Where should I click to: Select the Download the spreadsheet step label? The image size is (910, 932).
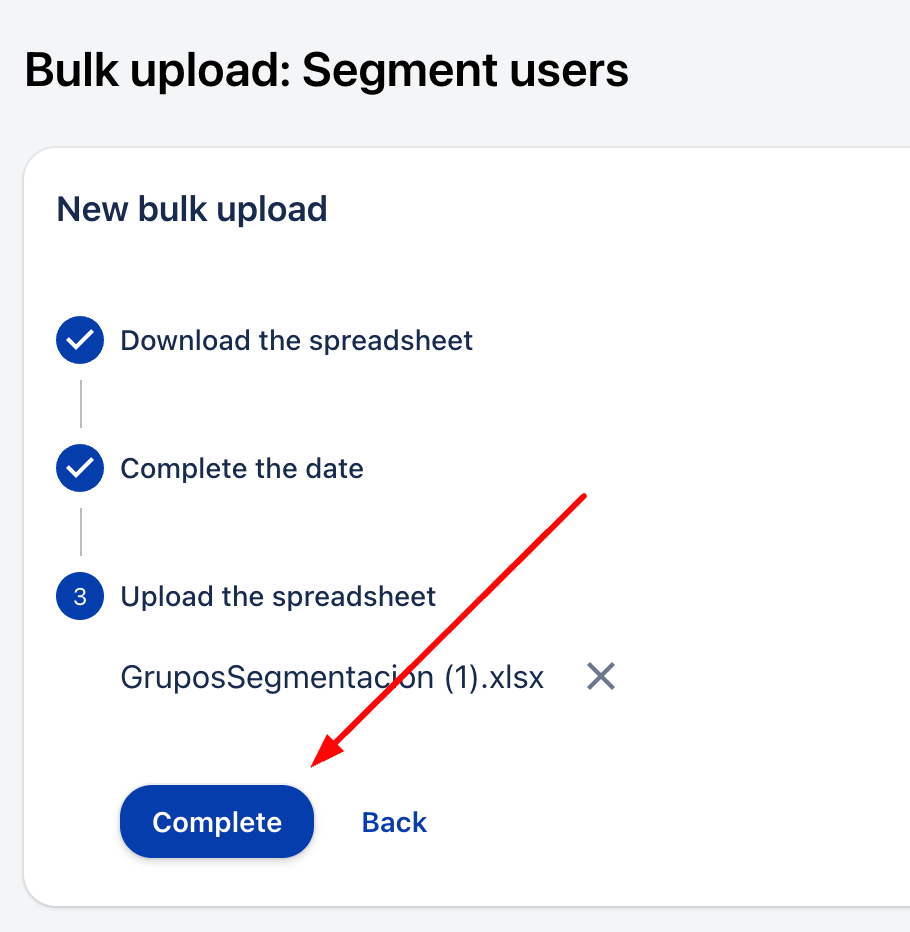pos(296,340)
